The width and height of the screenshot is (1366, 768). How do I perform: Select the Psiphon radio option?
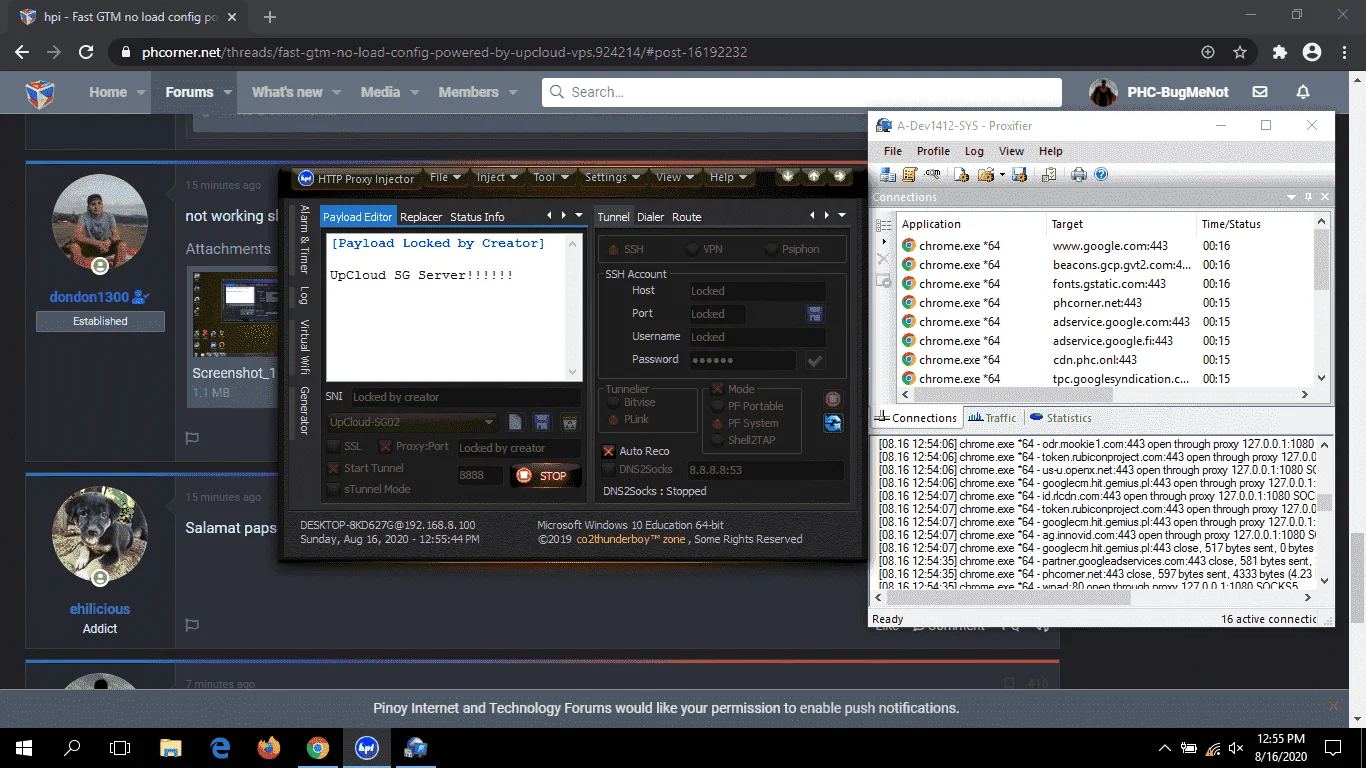(x=770, y=249)
